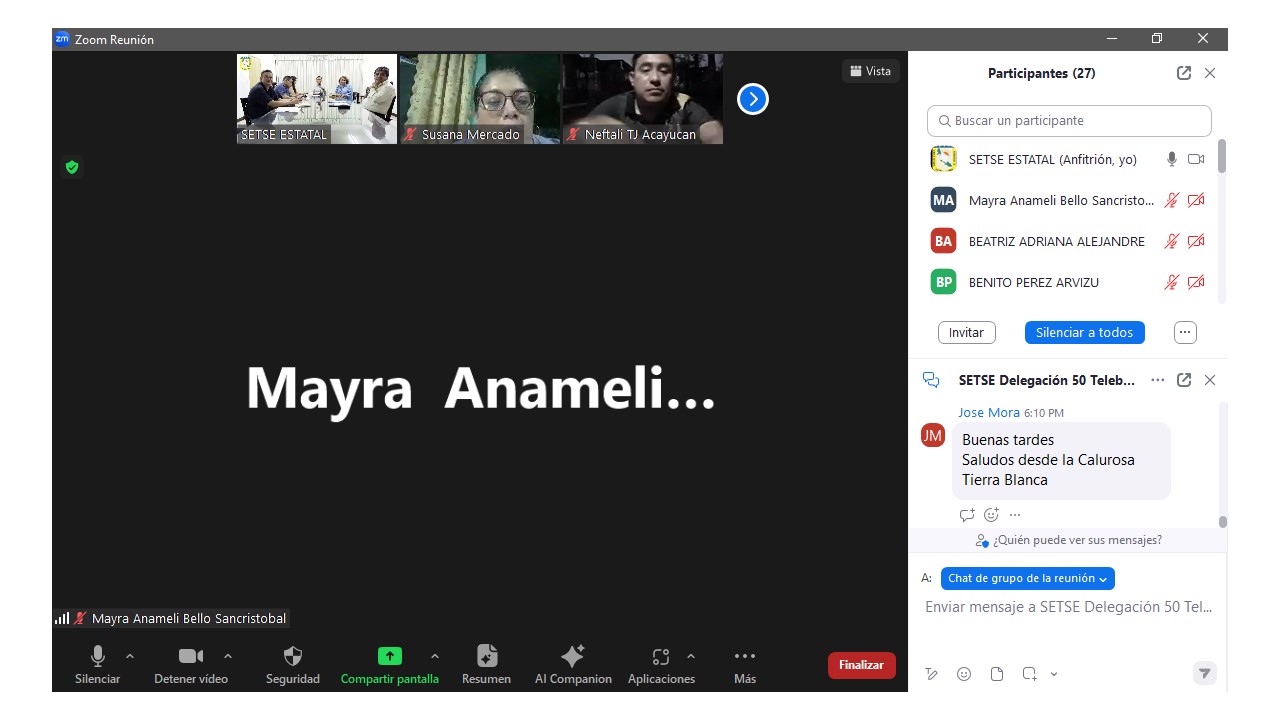This screenshot has height=720, width=1280.
Task: Add reaction to Jose Mora's message
Action: click(991, 515)
